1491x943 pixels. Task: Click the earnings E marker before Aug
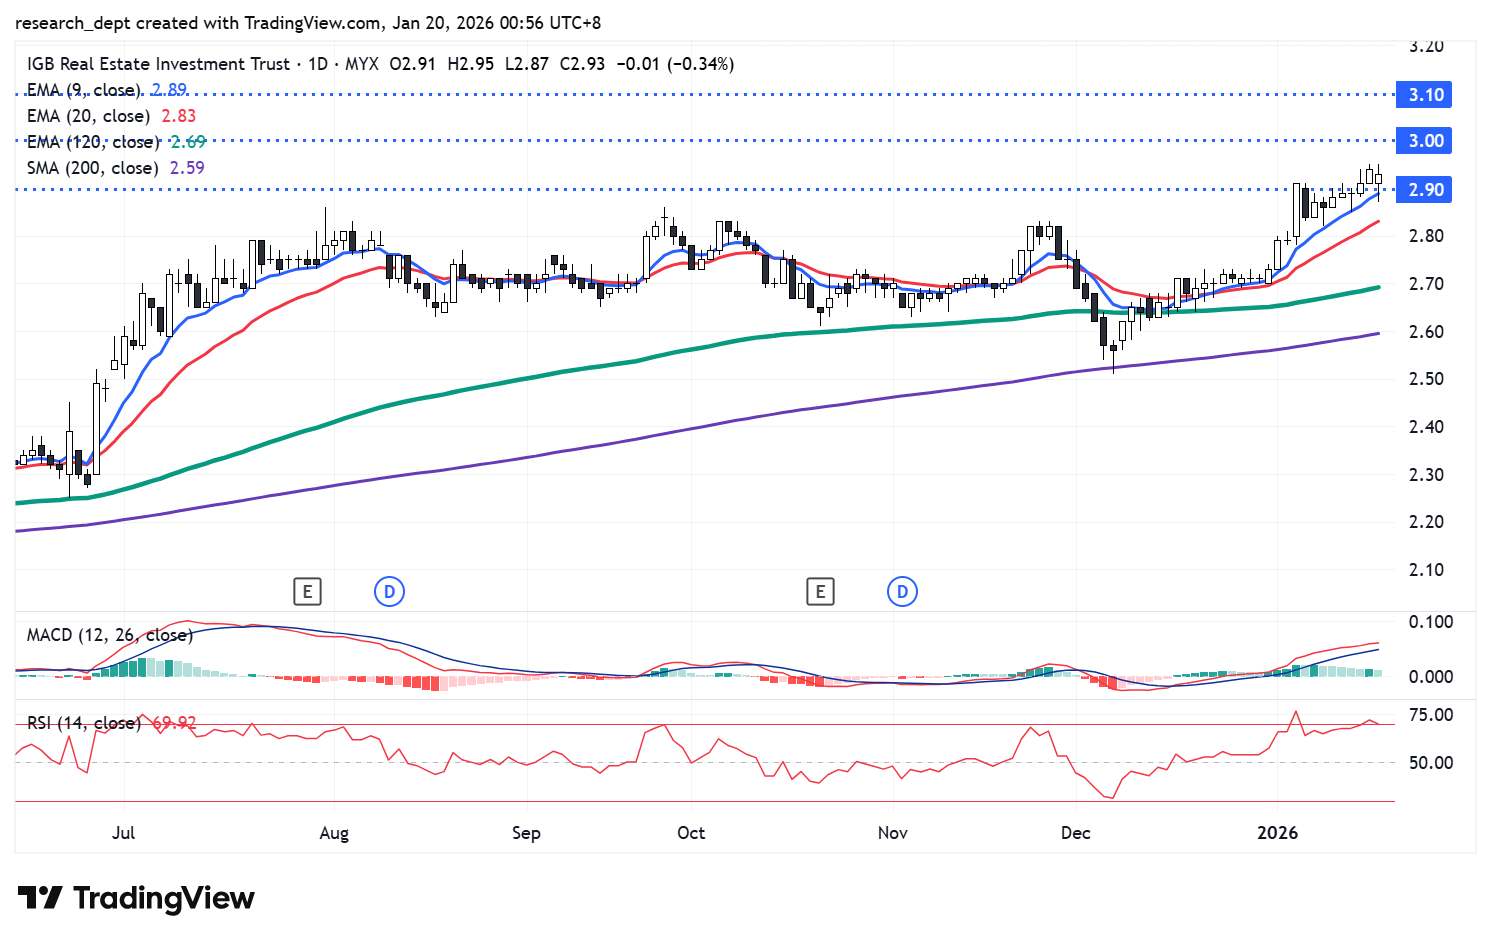pyautogui.click(x=307, y=592)
